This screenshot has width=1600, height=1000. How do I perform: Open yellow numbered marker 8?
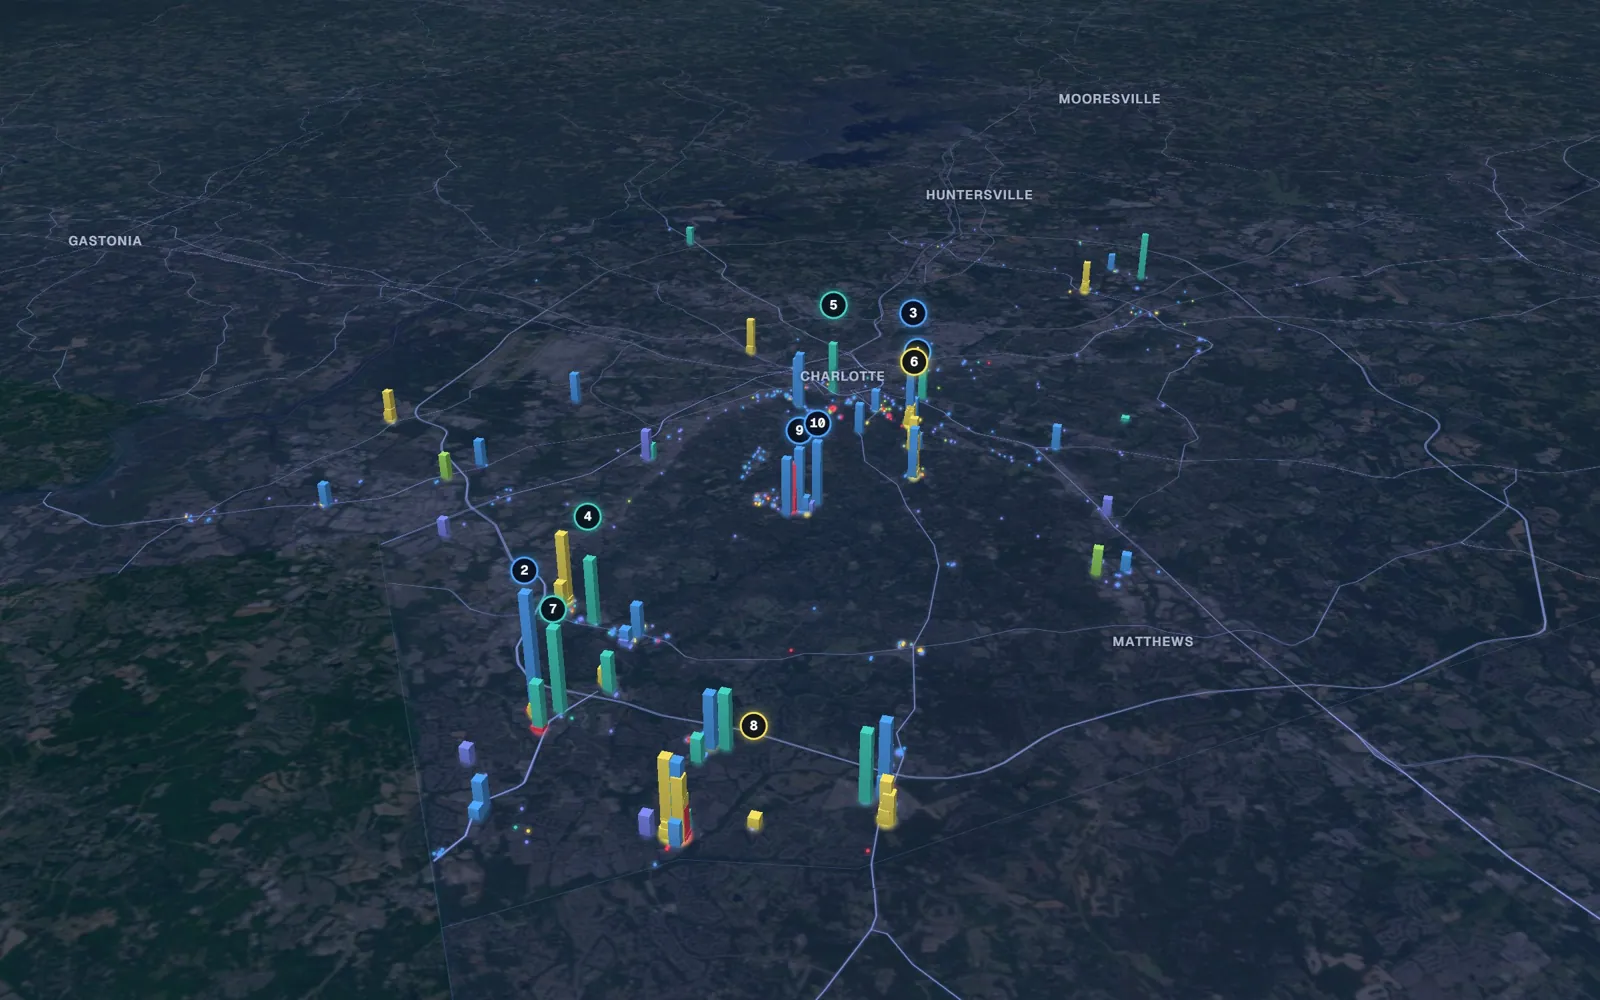pyautogui.click(x=753, y=725)
